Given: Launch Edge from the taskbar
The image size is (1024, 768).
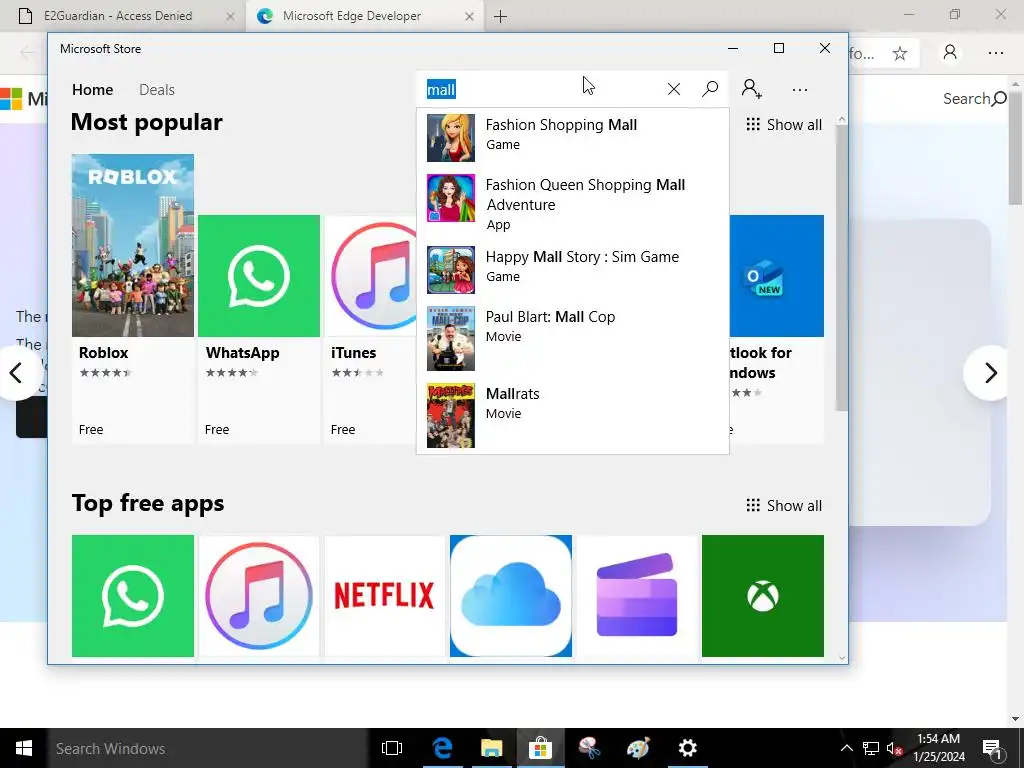Looking at the screenshot, I should (x=442, y=748).
